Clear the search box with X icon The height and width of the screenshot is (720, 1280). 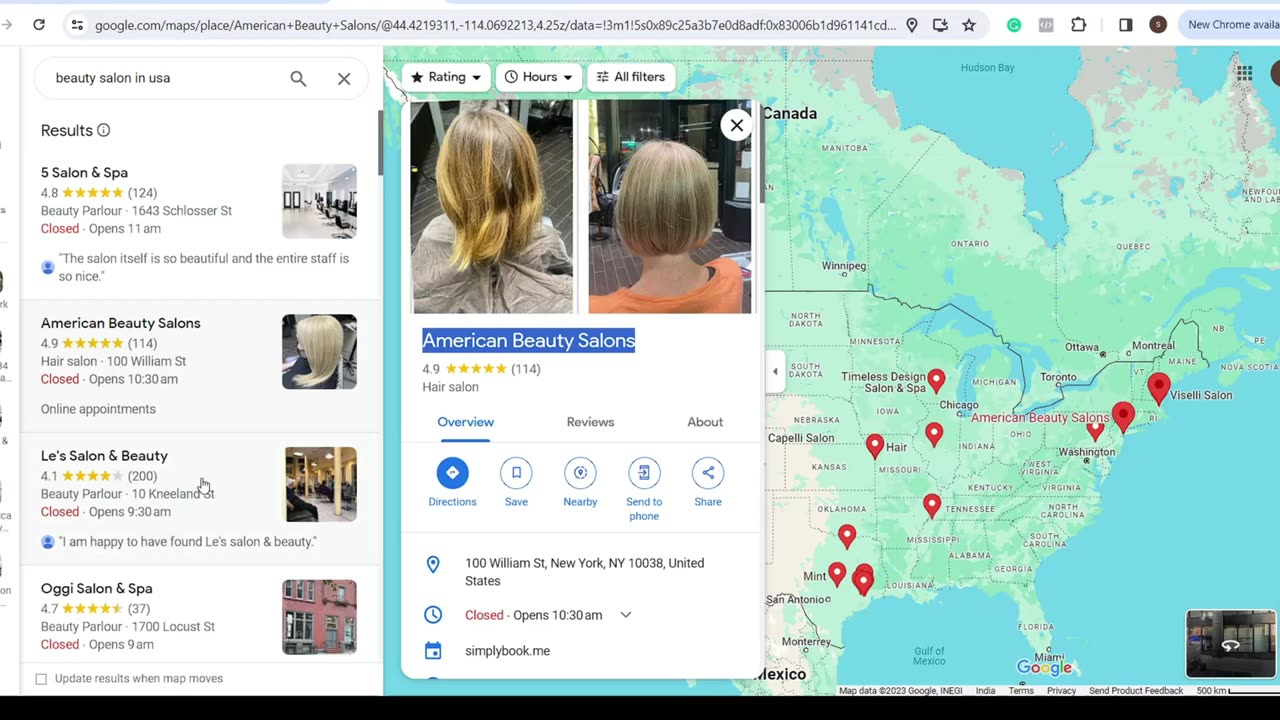coord(344,78)
